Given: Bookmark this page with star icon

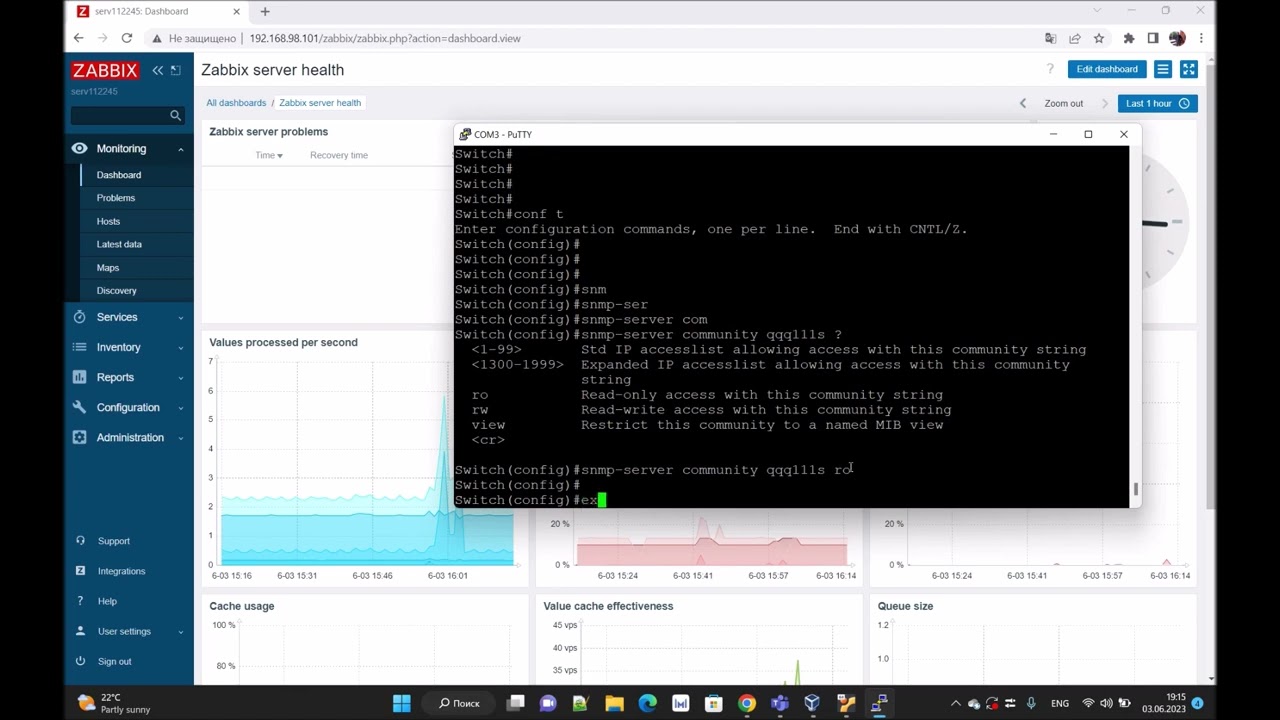Looking at the screenshot, I should [x=1099, y=38].
